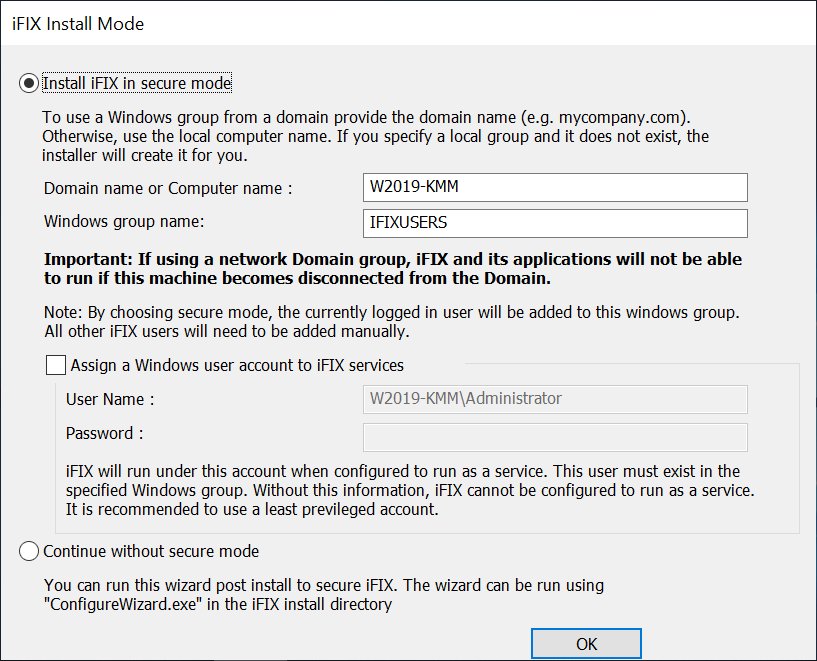The width and height of the screenshot is (817, 661).
Task: Click the Domain name or Computer name field
Action: point(555,188)
